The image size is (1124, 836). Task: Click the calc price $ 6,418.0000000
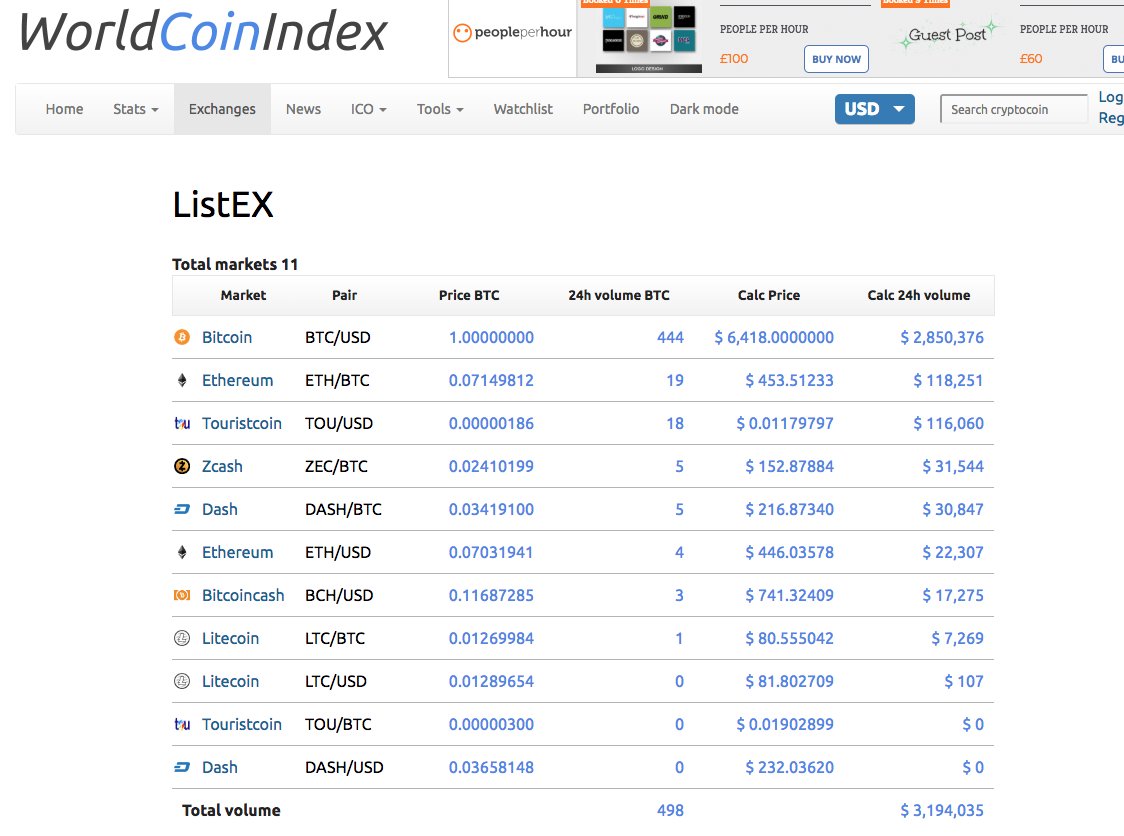click(x=773, y=337)
